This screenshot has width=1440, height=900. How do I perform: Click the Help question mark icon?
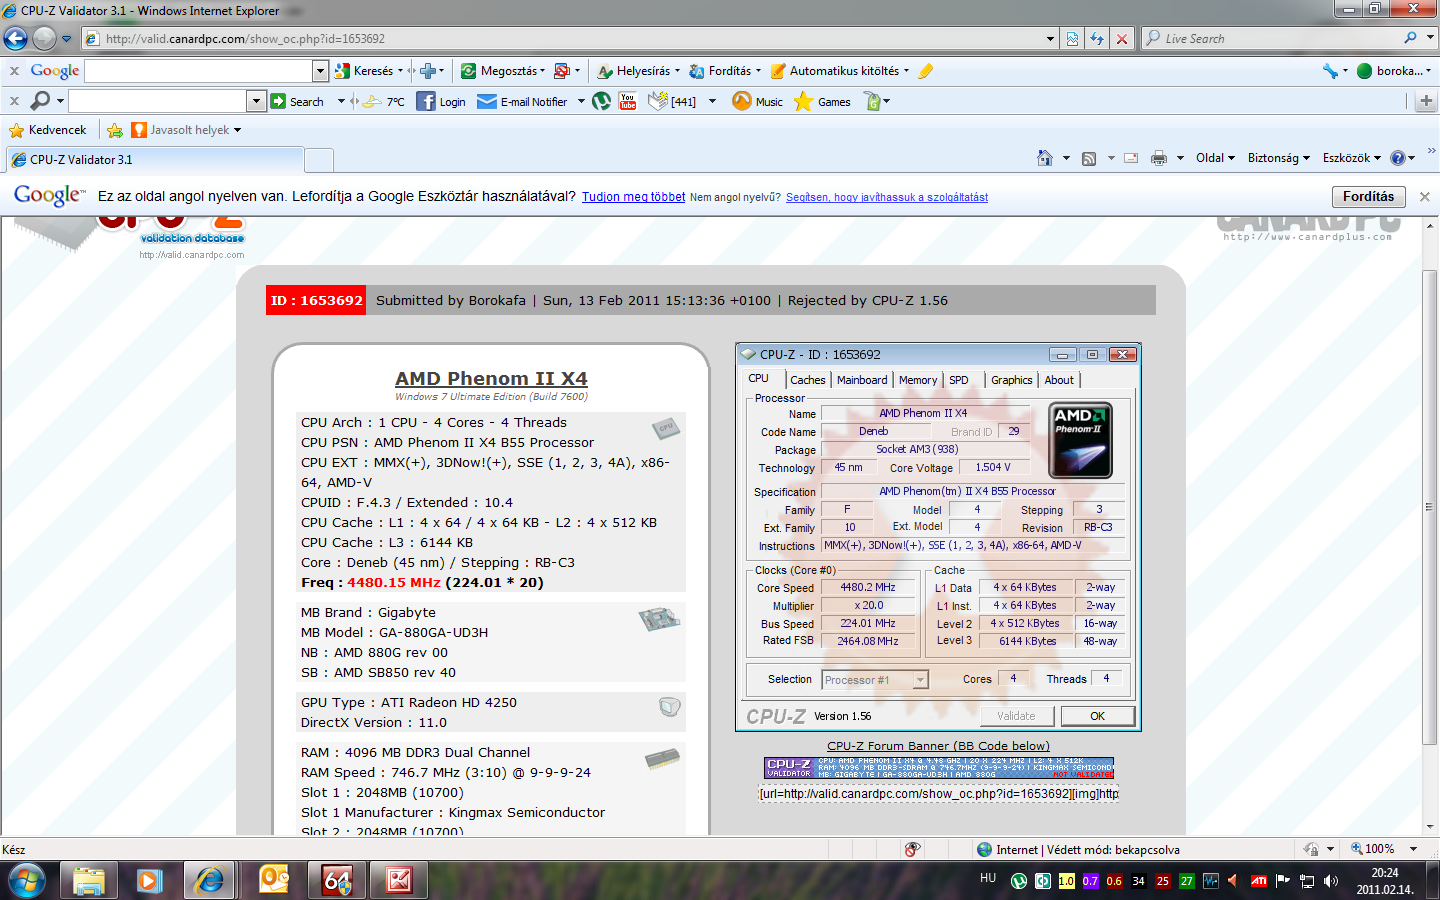pyautogui.click(x=1398, y=158)
